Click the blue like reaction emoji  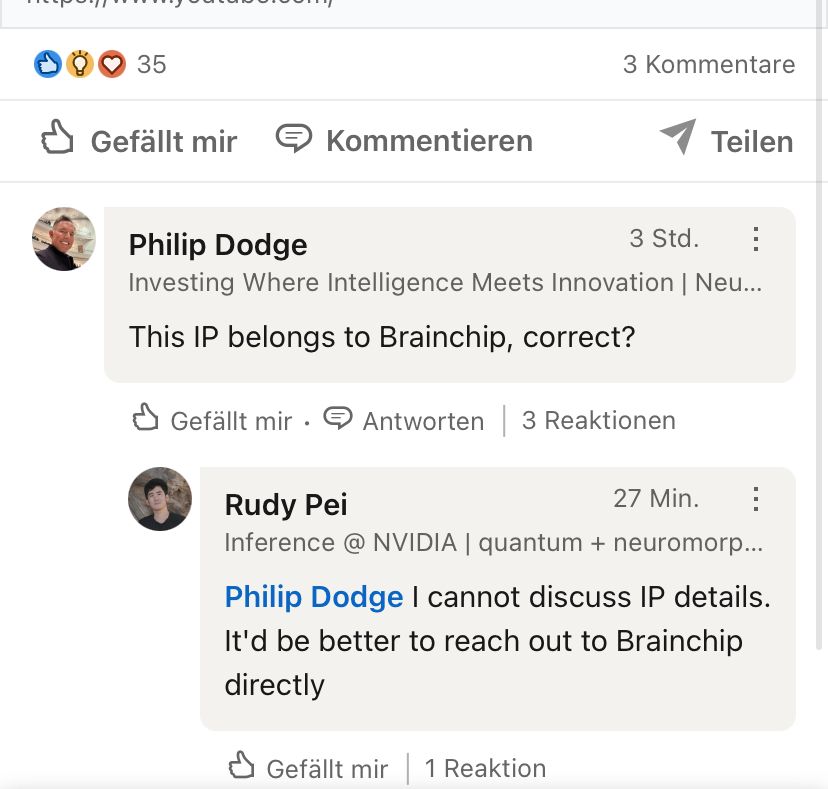(48, 65)
